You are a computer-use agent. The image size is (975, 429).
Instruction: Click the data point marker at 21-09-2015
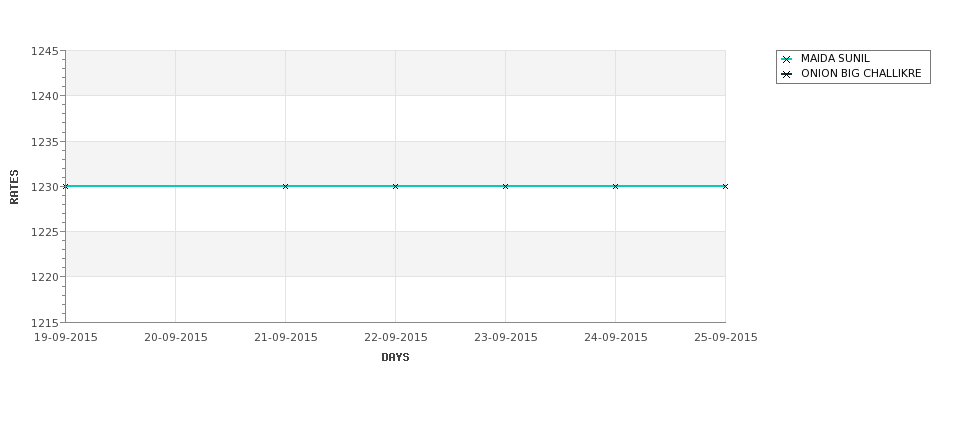point(285,186)
